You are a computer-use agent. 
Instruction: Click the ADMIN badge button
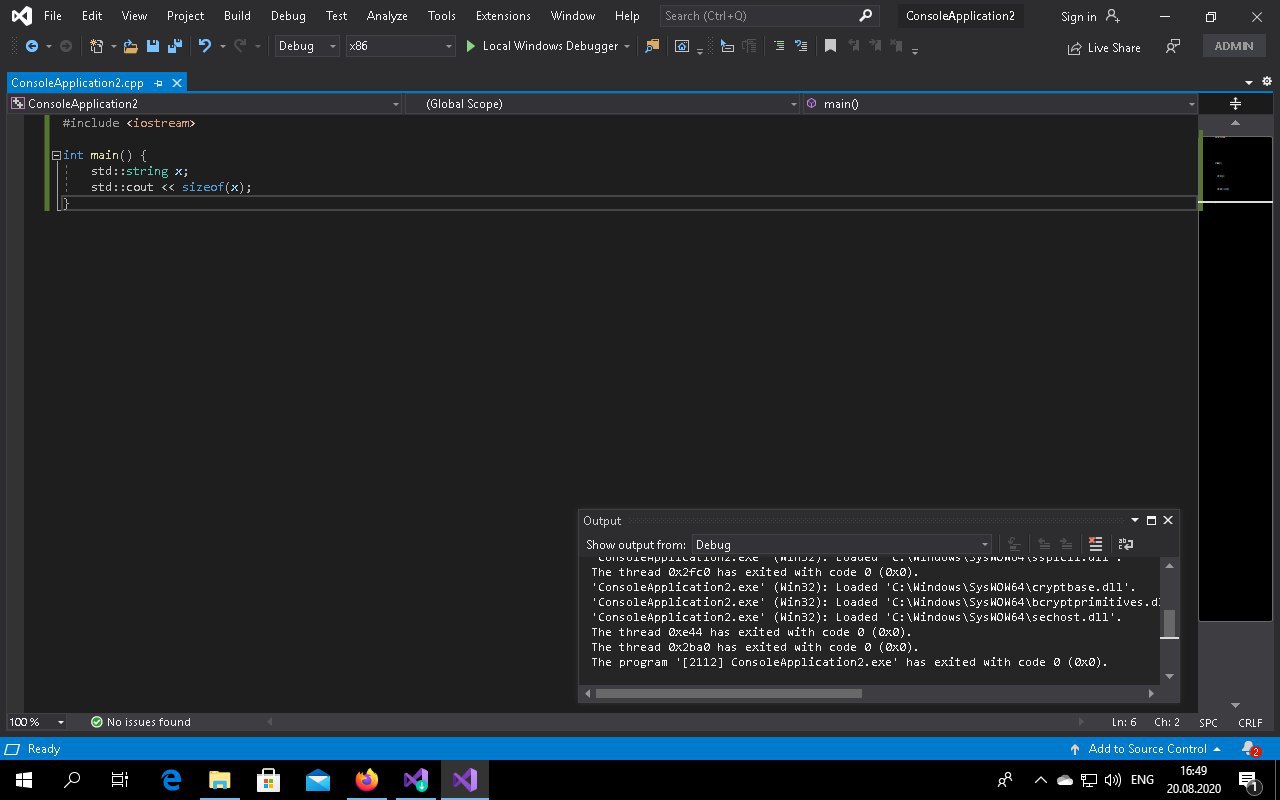[x=1234, y=46]
